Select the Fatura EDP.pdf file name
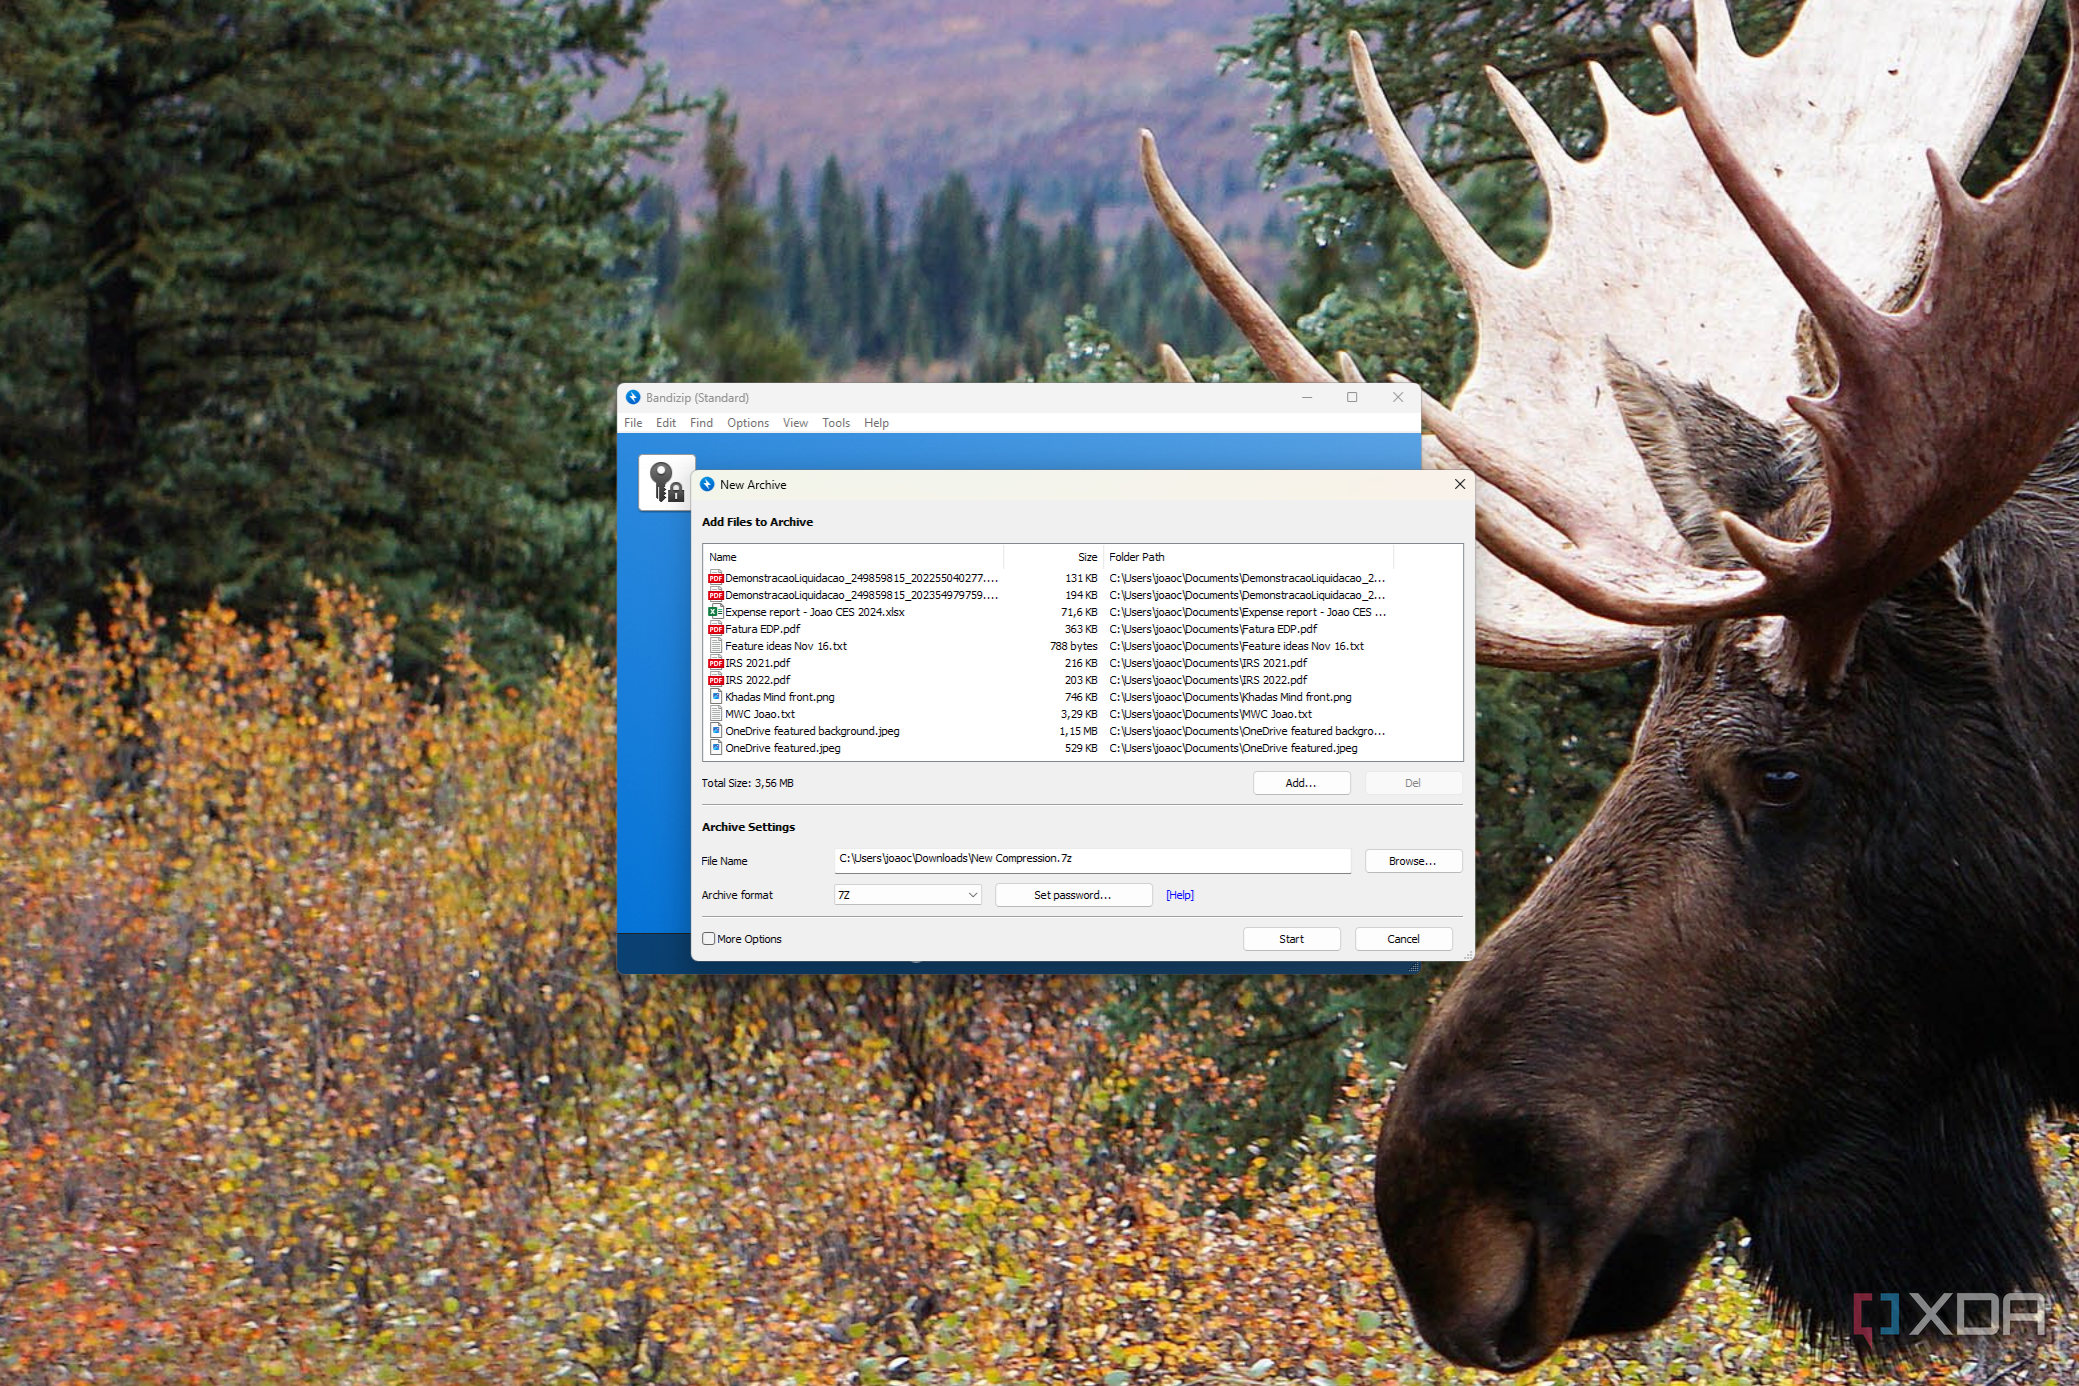This screenshot has width=2079, height=1386. tap(762, 629)
